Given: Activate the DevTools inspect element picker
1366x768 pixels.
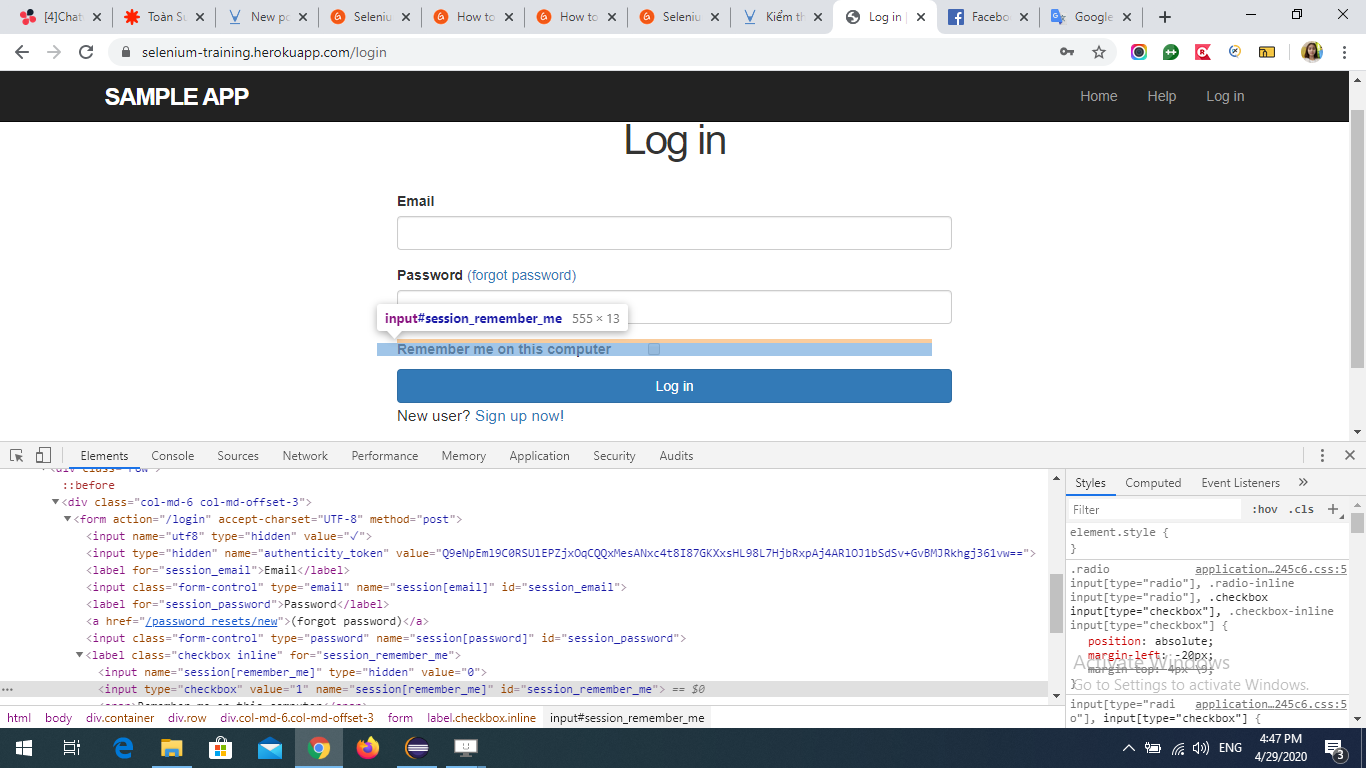Looking at the screenshot, I should (17, 455).
